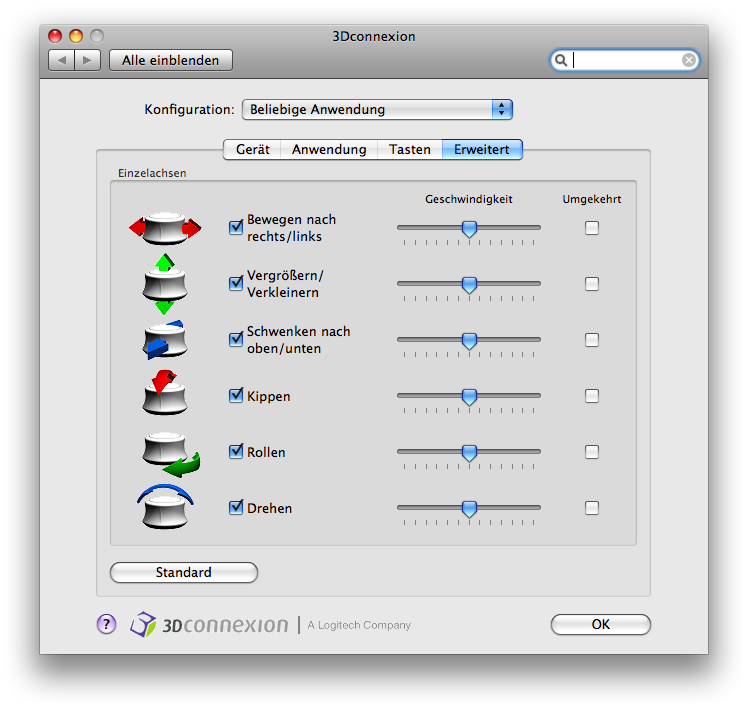Click the zoom in/out green arrows icon
This screenshot has width=748, height=709.
[x=165, y=284]
